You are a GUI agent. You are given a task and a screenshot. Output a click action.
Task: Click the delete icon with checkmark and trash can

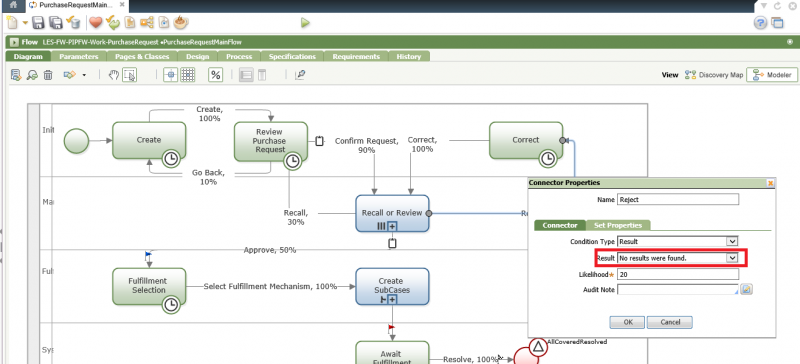tap(74, 23)
